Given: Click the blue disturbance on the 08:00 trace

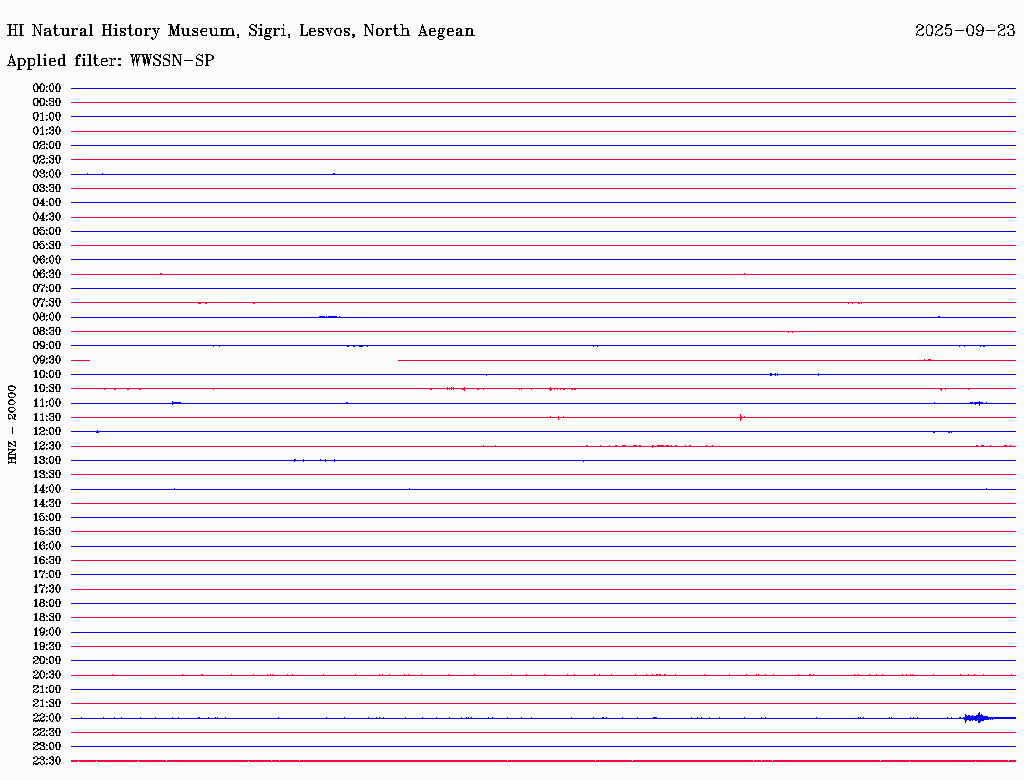Looking at the screenshot, I should coord(329,317).
